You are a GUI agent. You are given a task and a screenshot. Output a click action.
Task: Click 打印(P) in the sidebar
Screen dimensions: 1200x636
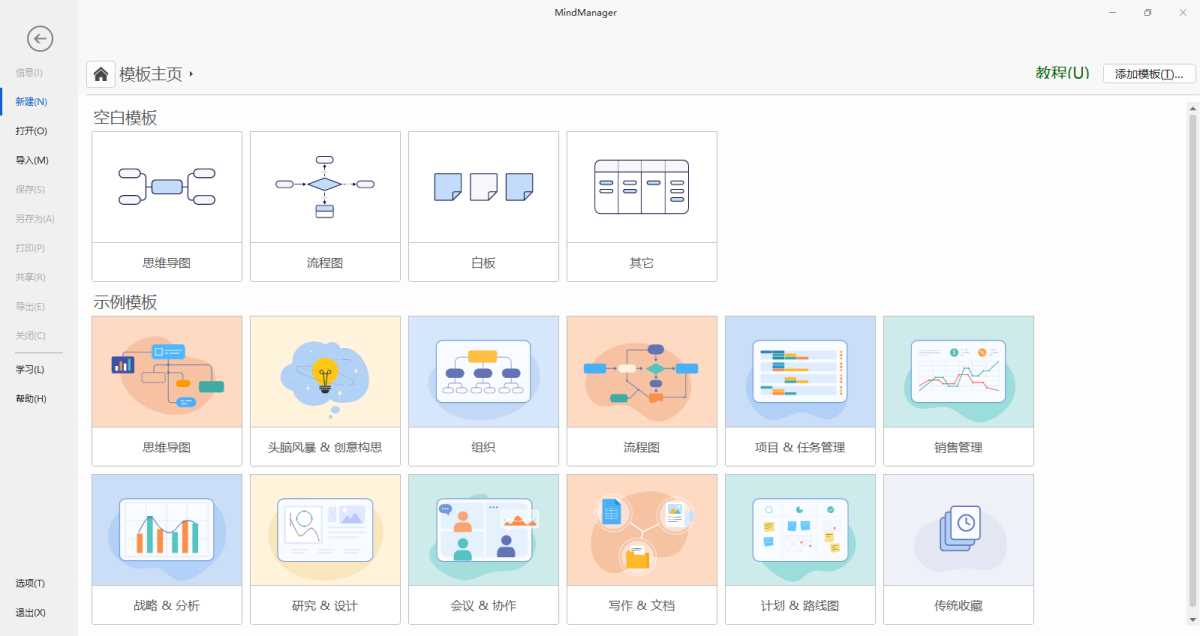pos(30,248)
